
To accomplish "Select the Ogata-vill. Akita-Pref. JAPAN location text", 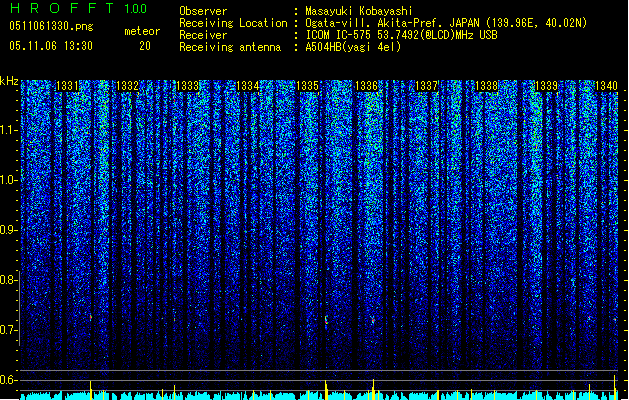I will 446,23.
